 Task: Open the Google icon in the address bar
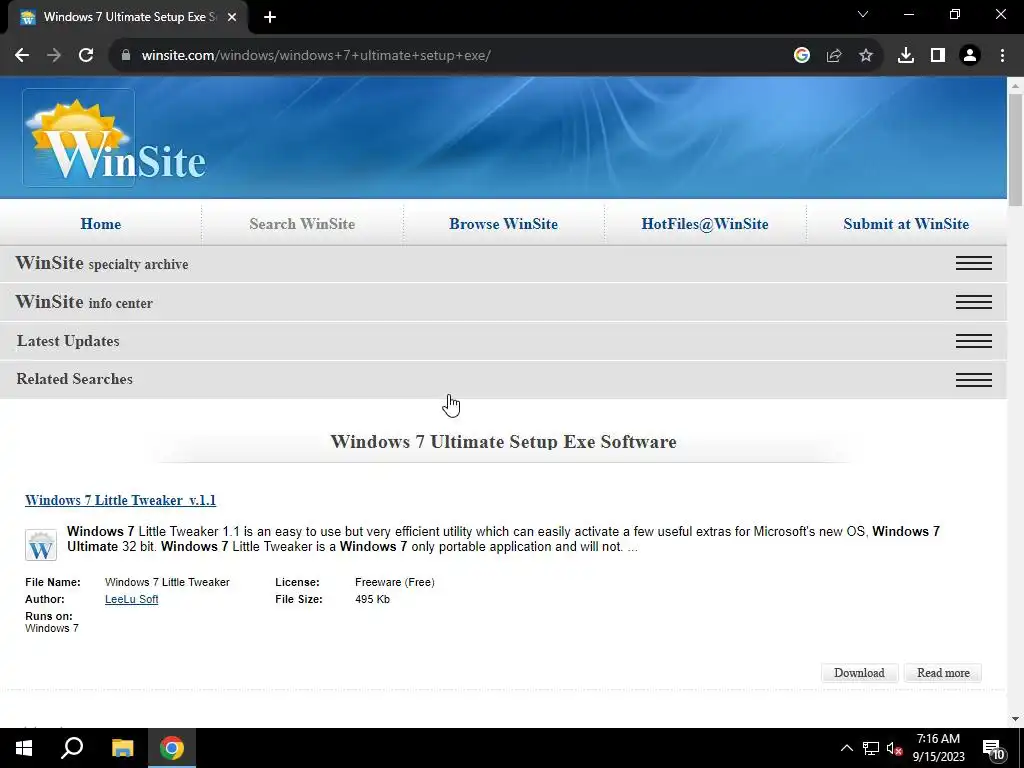pos(802,56)
